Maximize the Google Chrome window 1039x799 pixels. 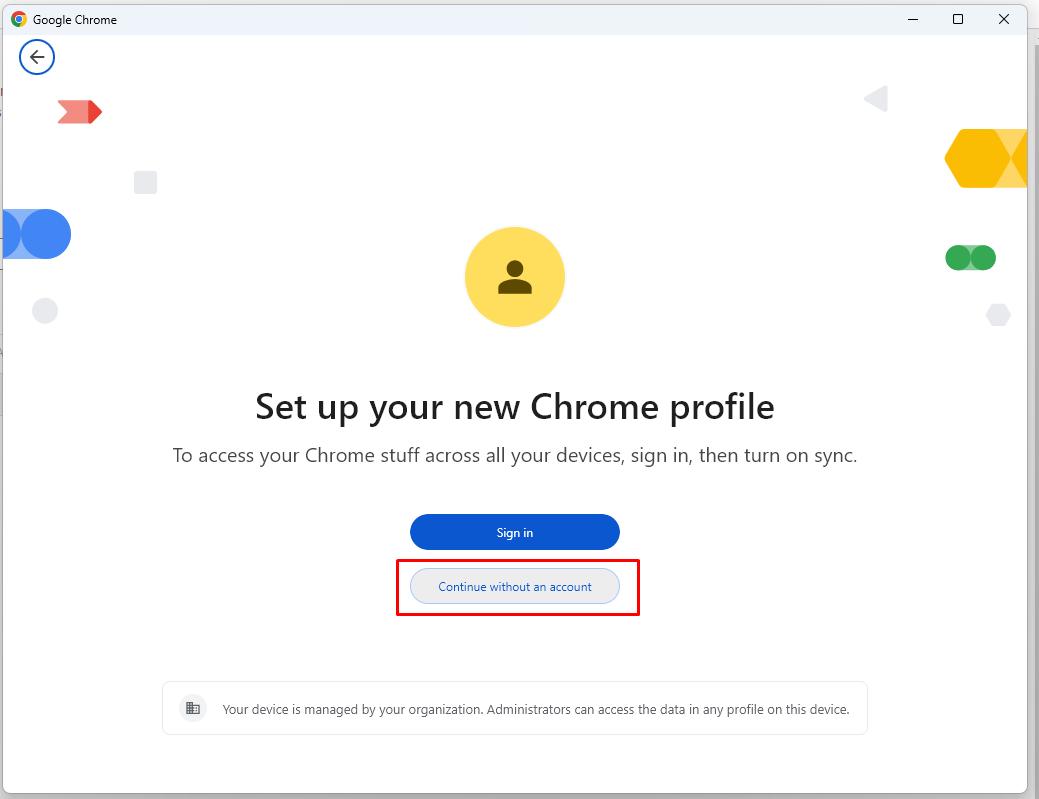957,19
